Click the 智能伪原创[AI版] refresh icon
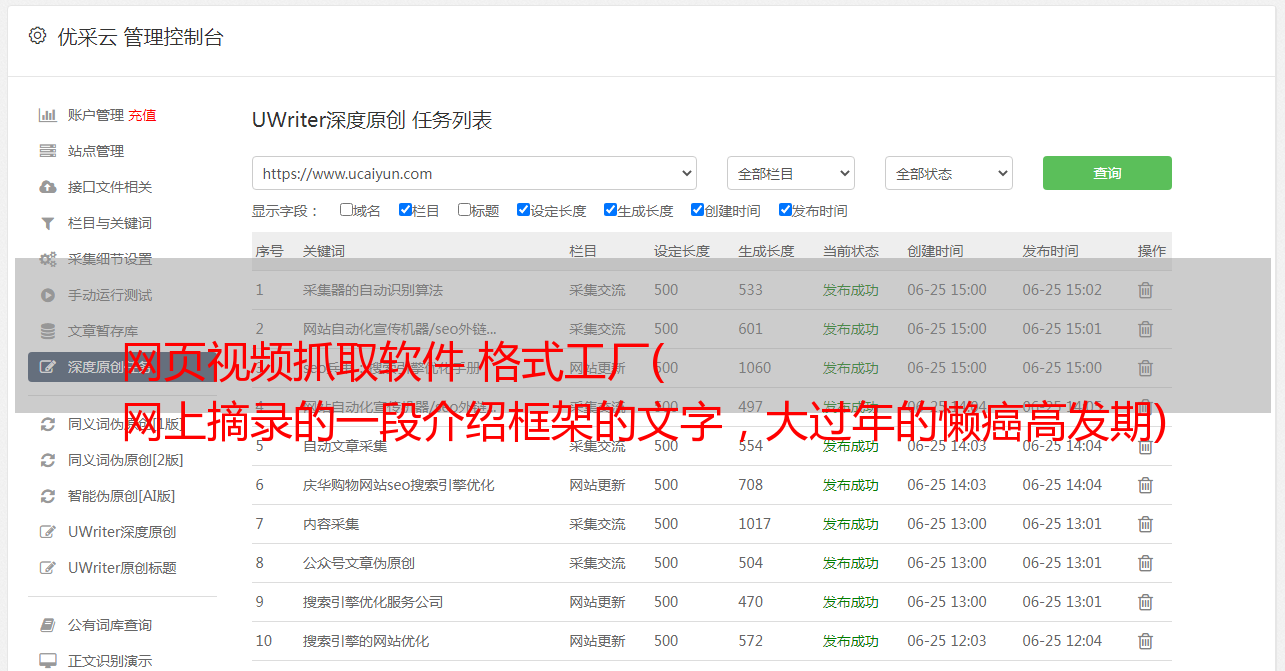1285x671 pixels. (47, 496)
